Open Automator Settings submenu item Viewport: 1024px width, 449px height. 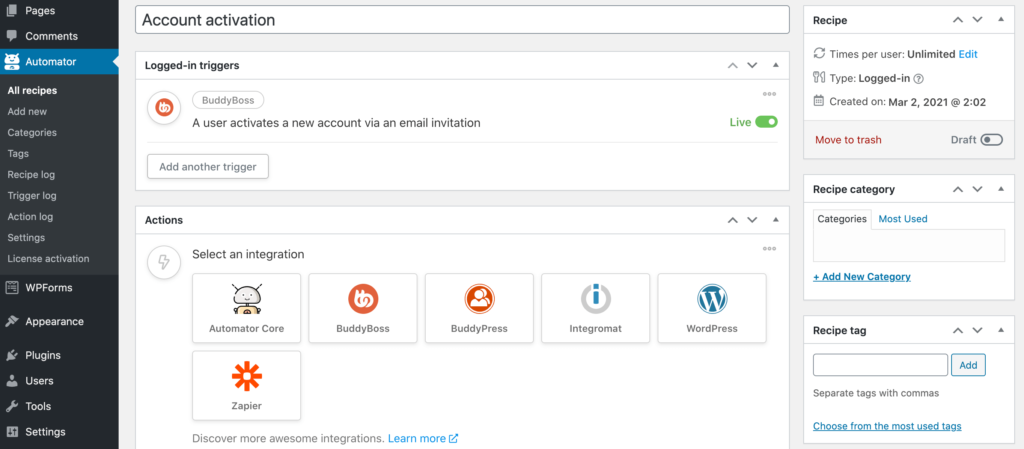(26, 238)
